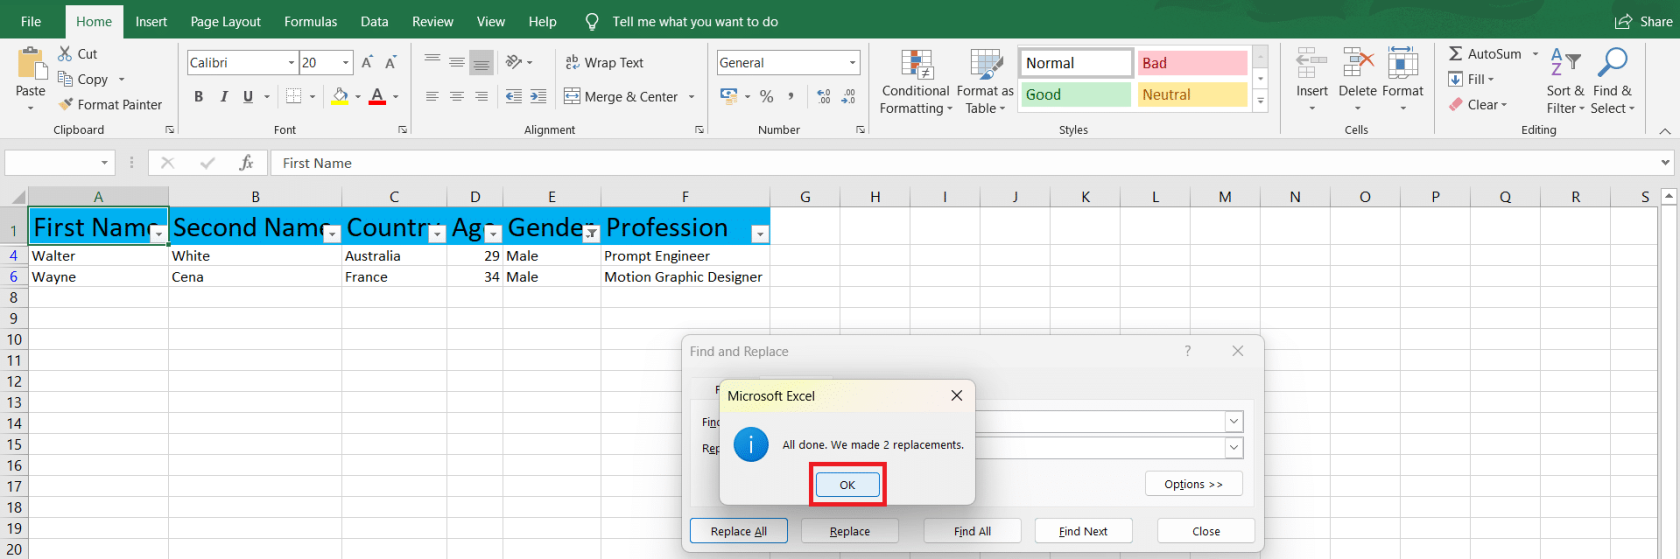The image size is (1680, 559).
Task: Click Find Next button
Action: (x=1083, y=531)
